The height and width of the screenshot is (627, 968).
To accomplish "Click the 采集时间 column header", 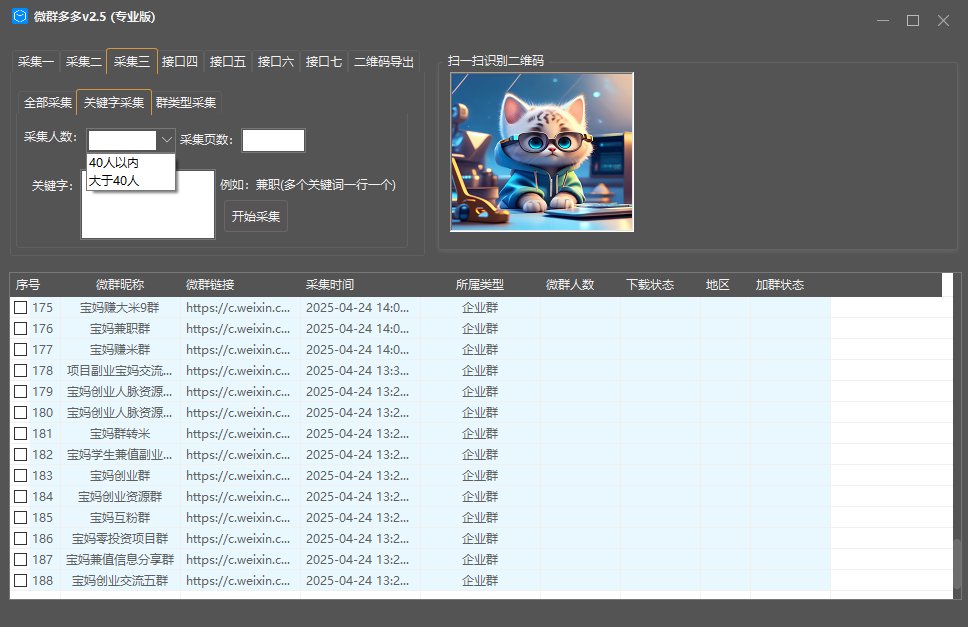I will point(330,285).
